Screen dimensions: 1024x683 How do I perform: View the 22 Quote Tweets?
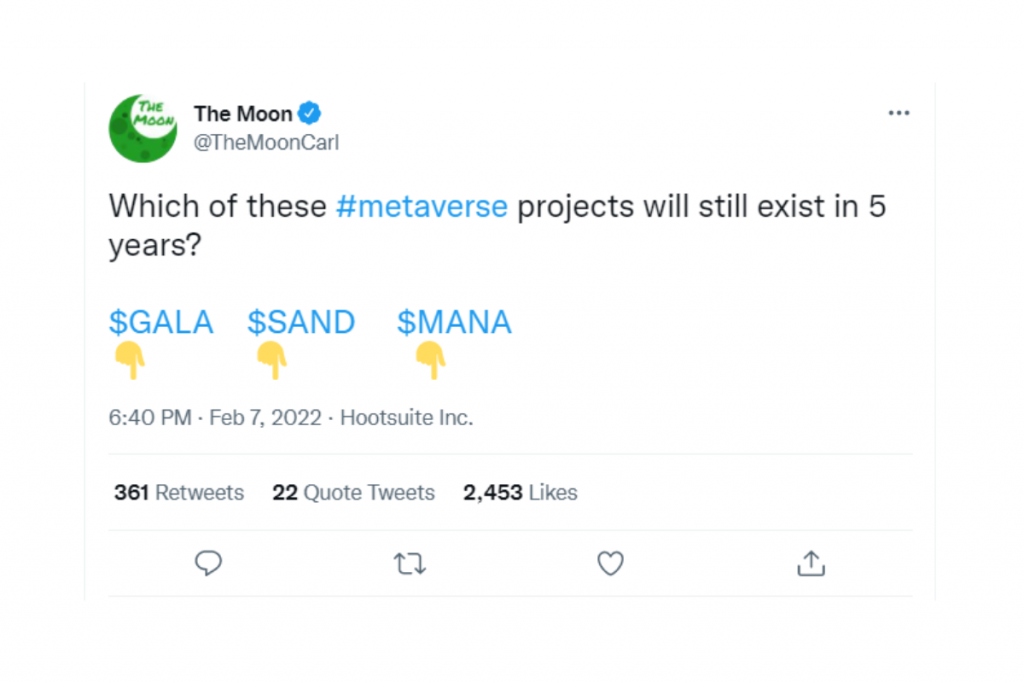point(353,492)
